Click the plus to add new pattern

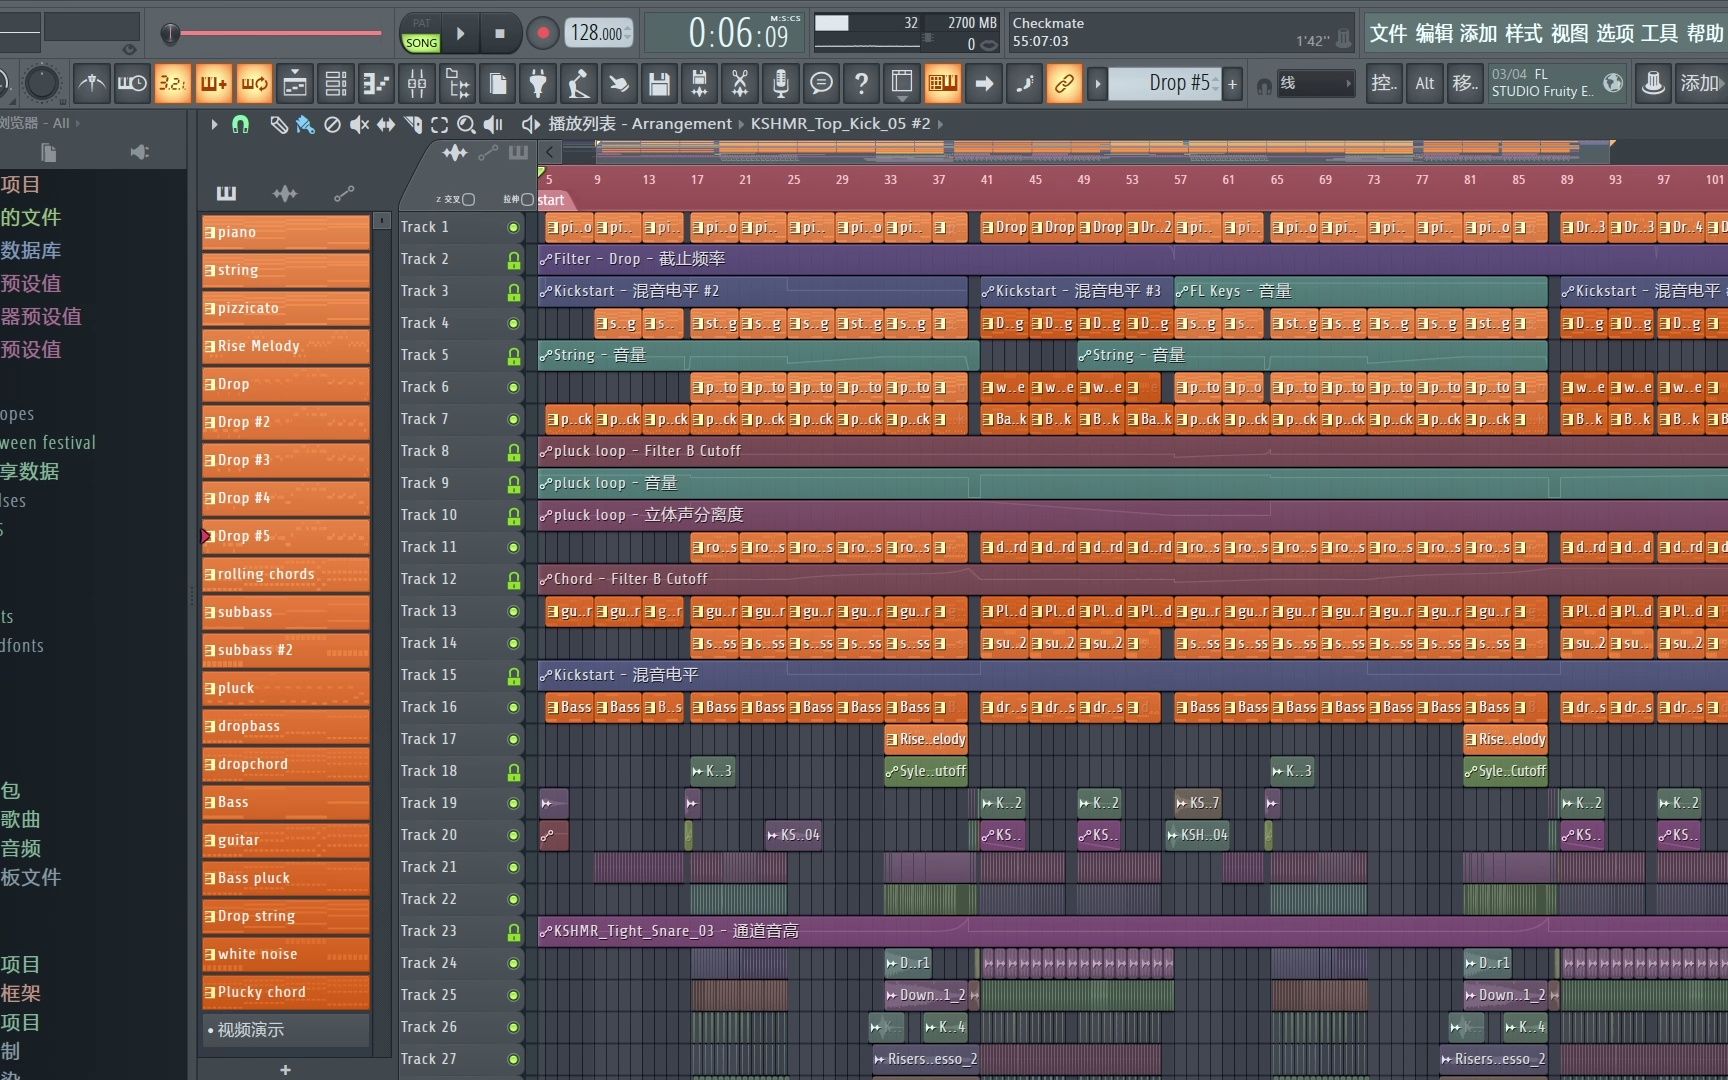1232,84
